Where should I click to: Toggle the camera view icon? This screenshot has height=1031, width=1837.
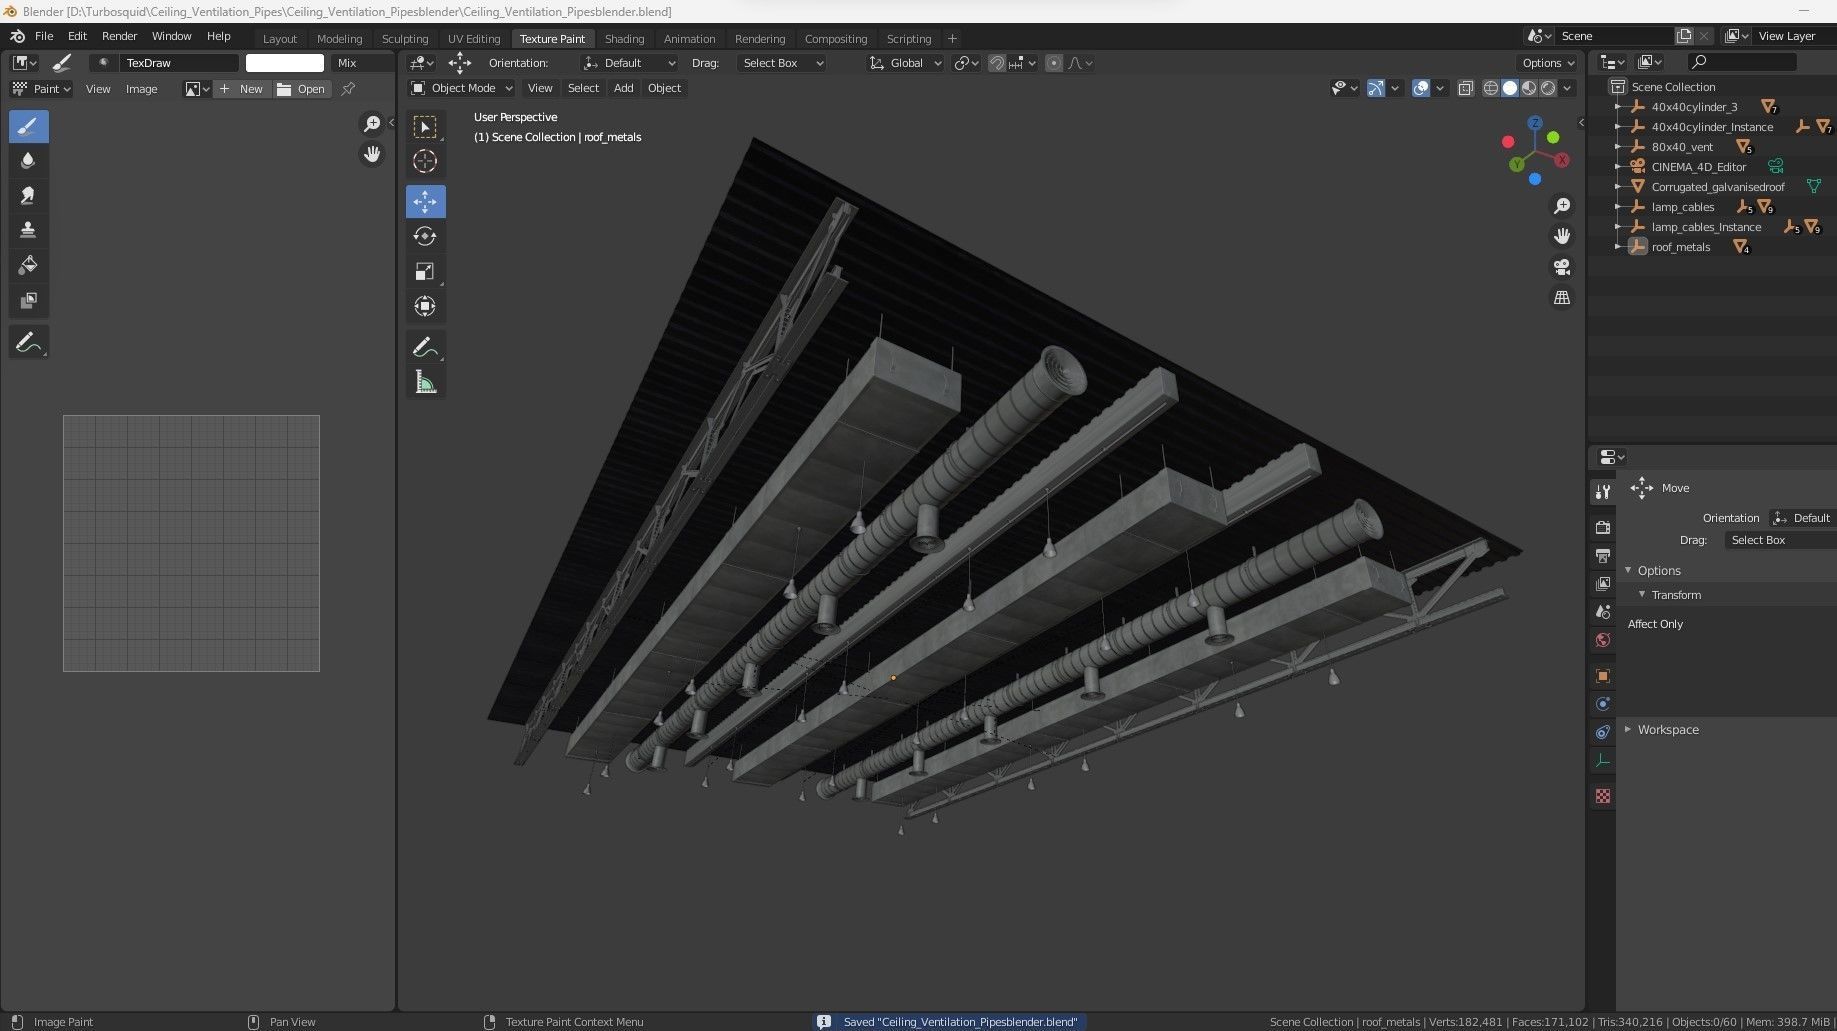click(x=1561, y=267)
